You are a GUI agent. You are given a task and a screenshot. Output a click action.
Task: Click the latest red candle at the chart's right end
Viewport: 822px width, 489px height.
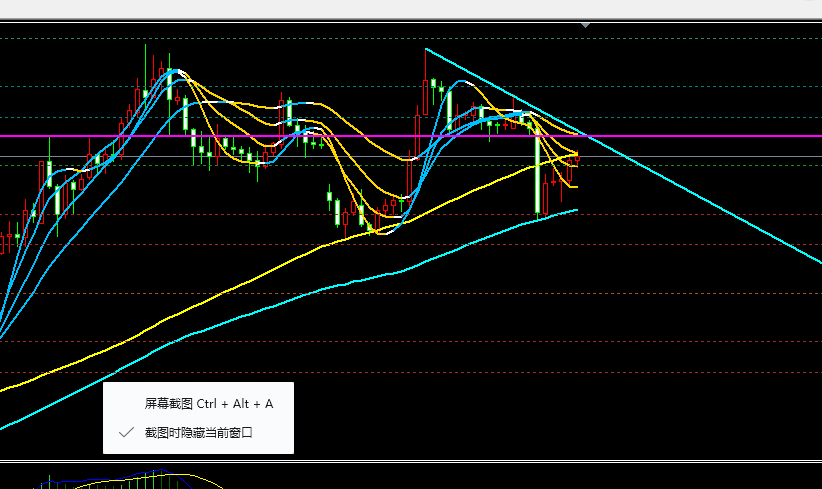(577, 158)
